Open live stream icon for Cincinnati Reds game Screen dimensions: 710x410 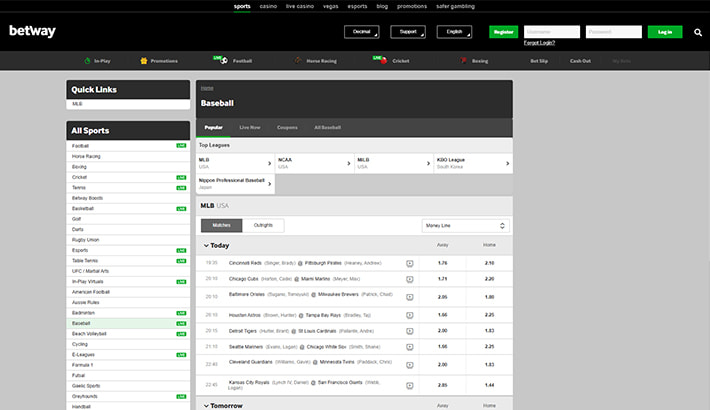pos(409,263)
